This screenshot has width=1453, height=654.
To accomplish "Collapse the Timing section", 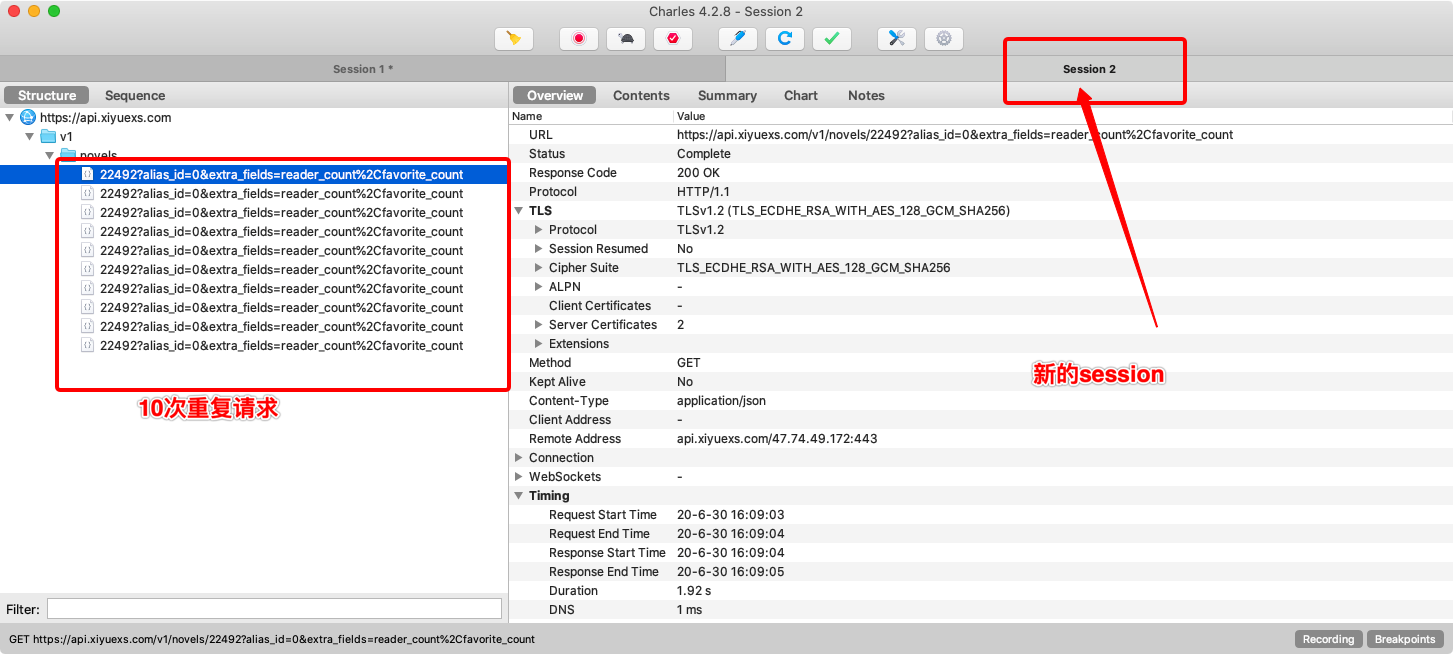I will pyautogui.click(x=518, y=496).
